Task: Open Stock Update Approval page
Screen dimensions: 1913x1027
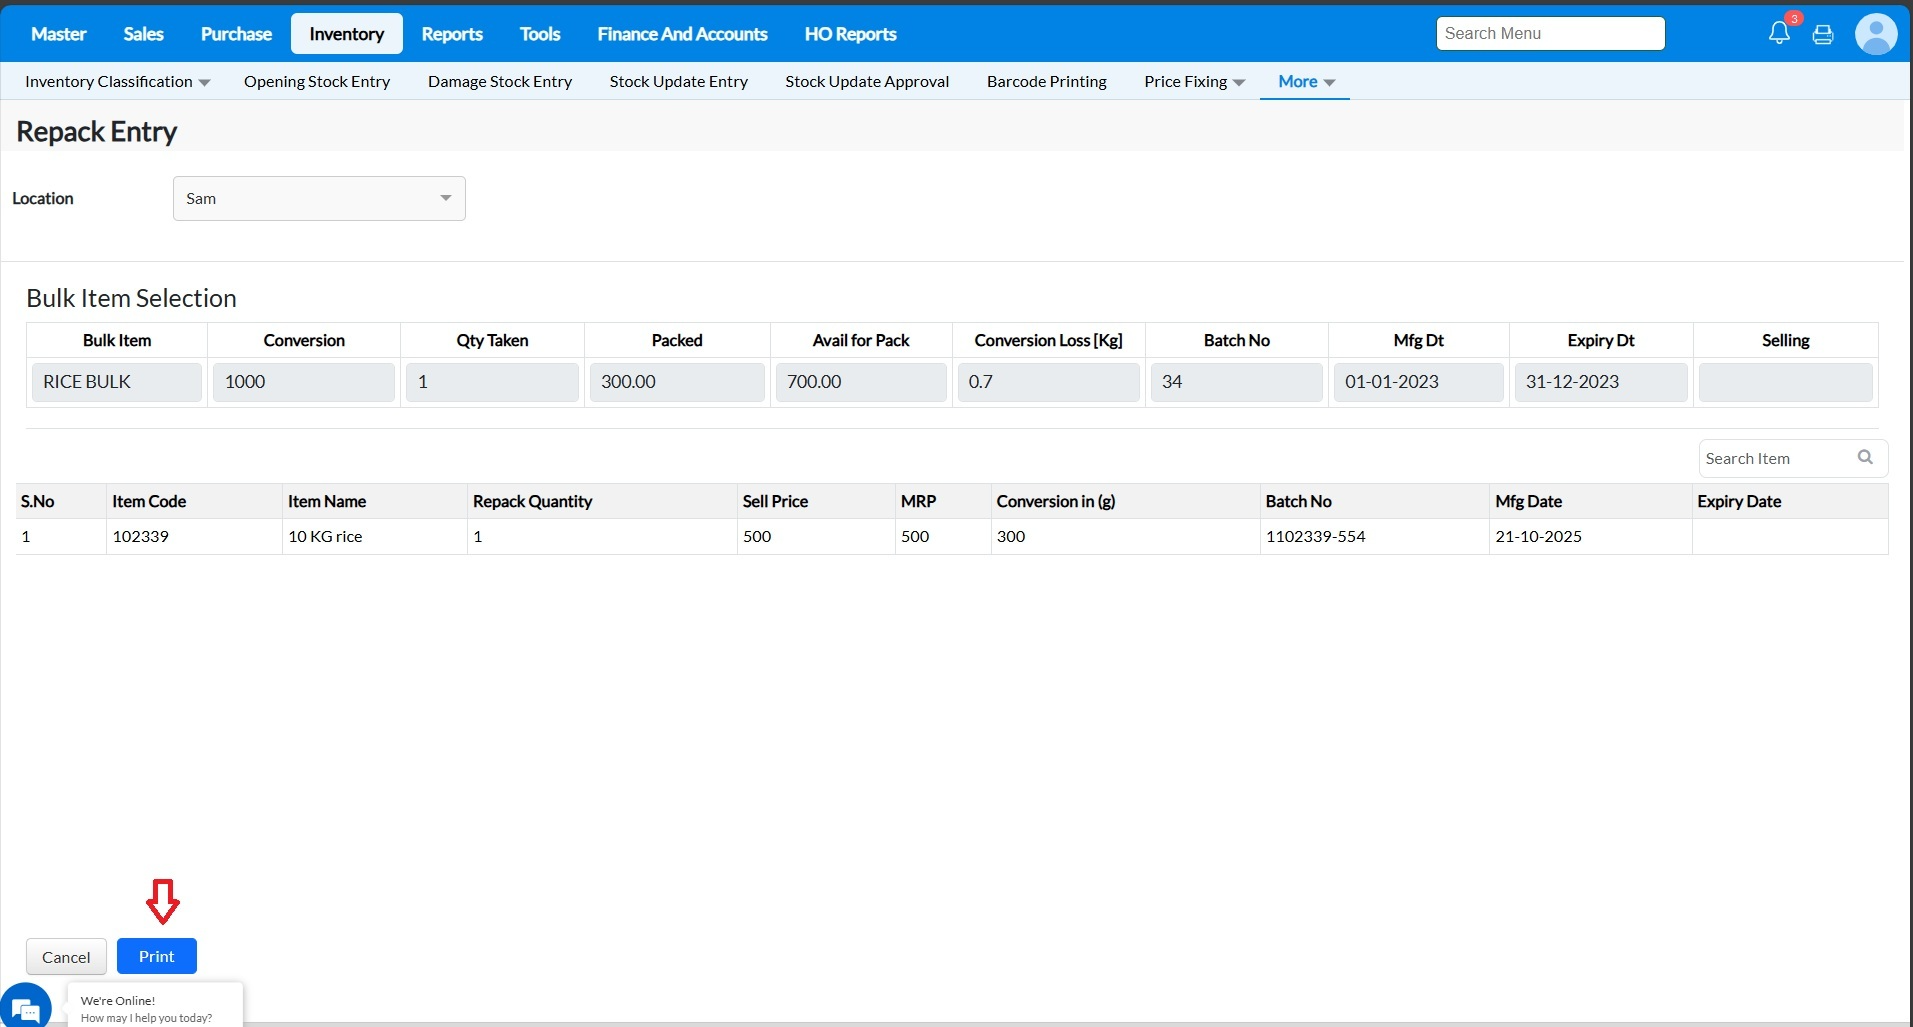Action: tap(866, 82)
